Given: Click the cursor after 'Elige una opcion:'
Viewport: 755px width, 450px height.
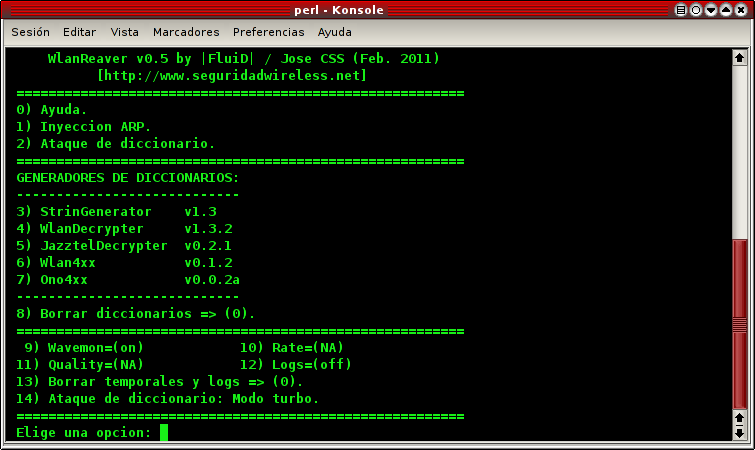Looking at the screenshot, I should coord(164,432).
